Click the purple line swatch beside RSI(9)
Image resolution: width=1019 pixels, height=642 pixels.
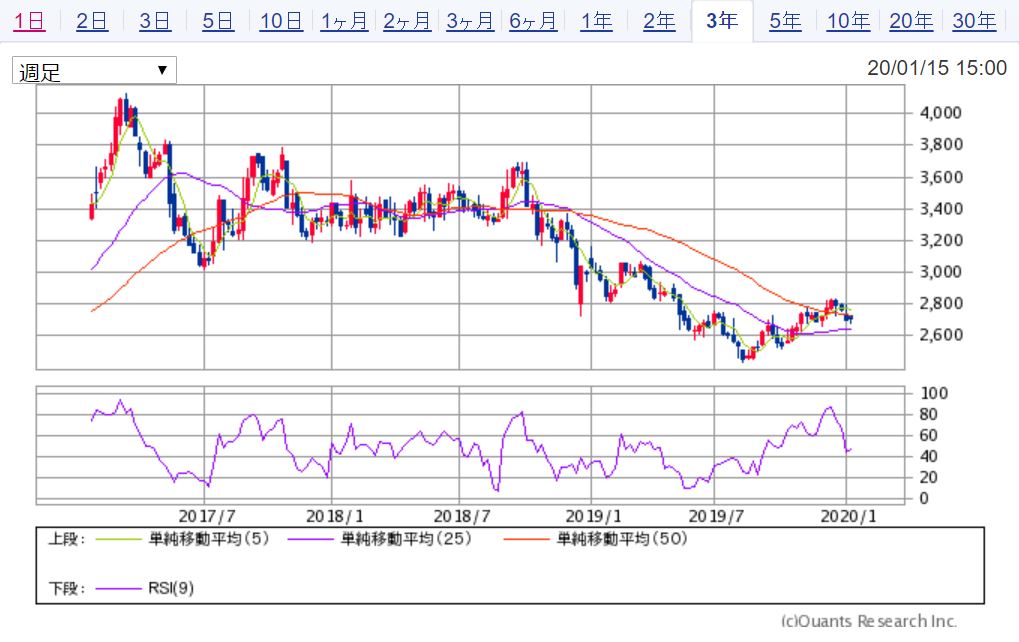tap(118, 589)
